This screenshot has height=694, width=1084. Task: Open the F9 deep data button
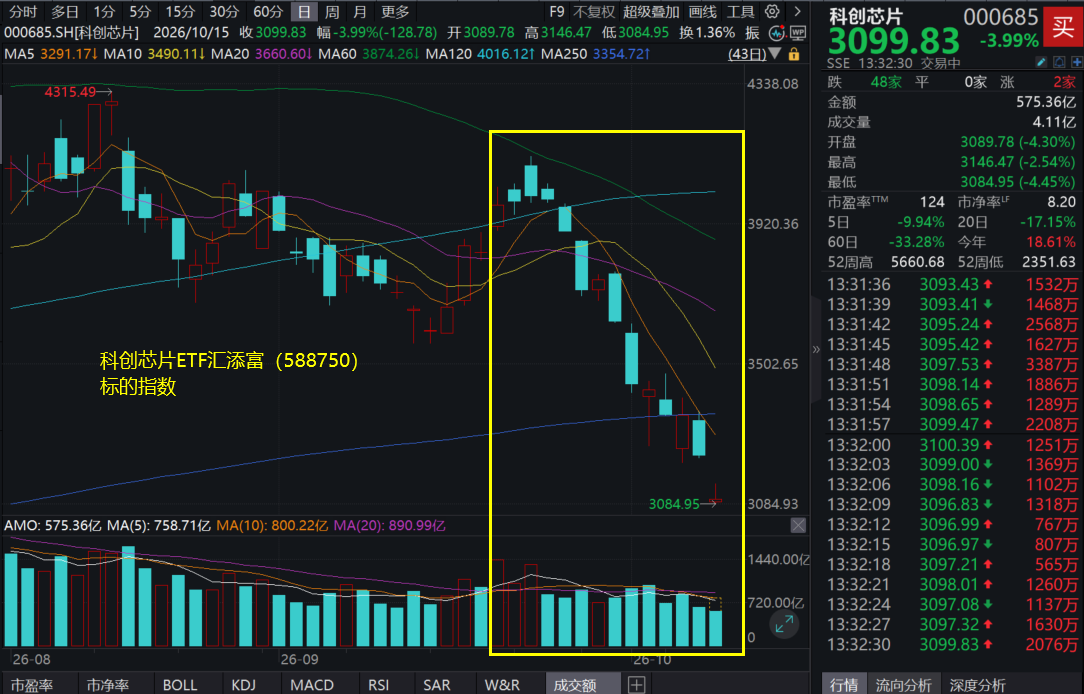(x=557, y=12)
